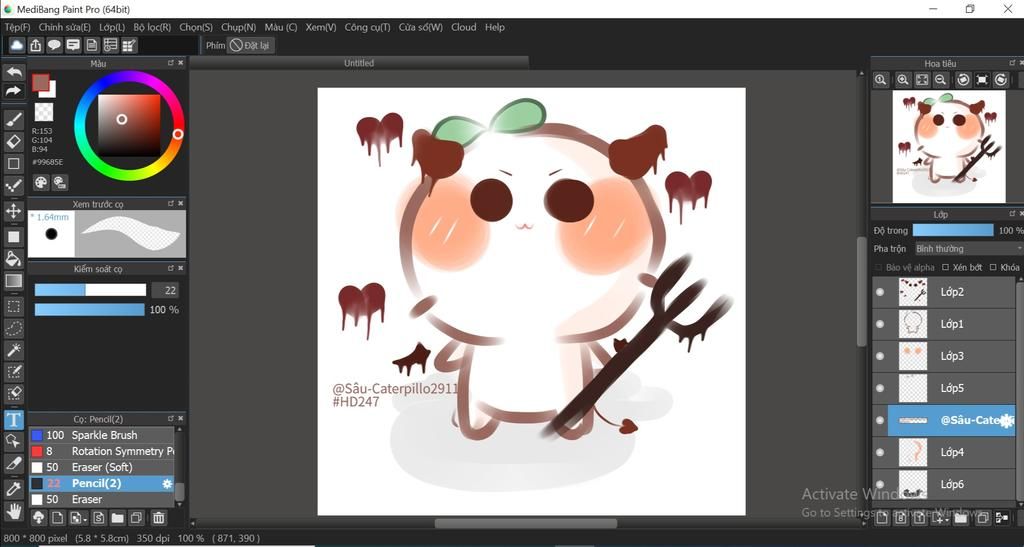The image size is (1024, 547).
Task: Click the brush opacity slider
Action: point(89,309)
